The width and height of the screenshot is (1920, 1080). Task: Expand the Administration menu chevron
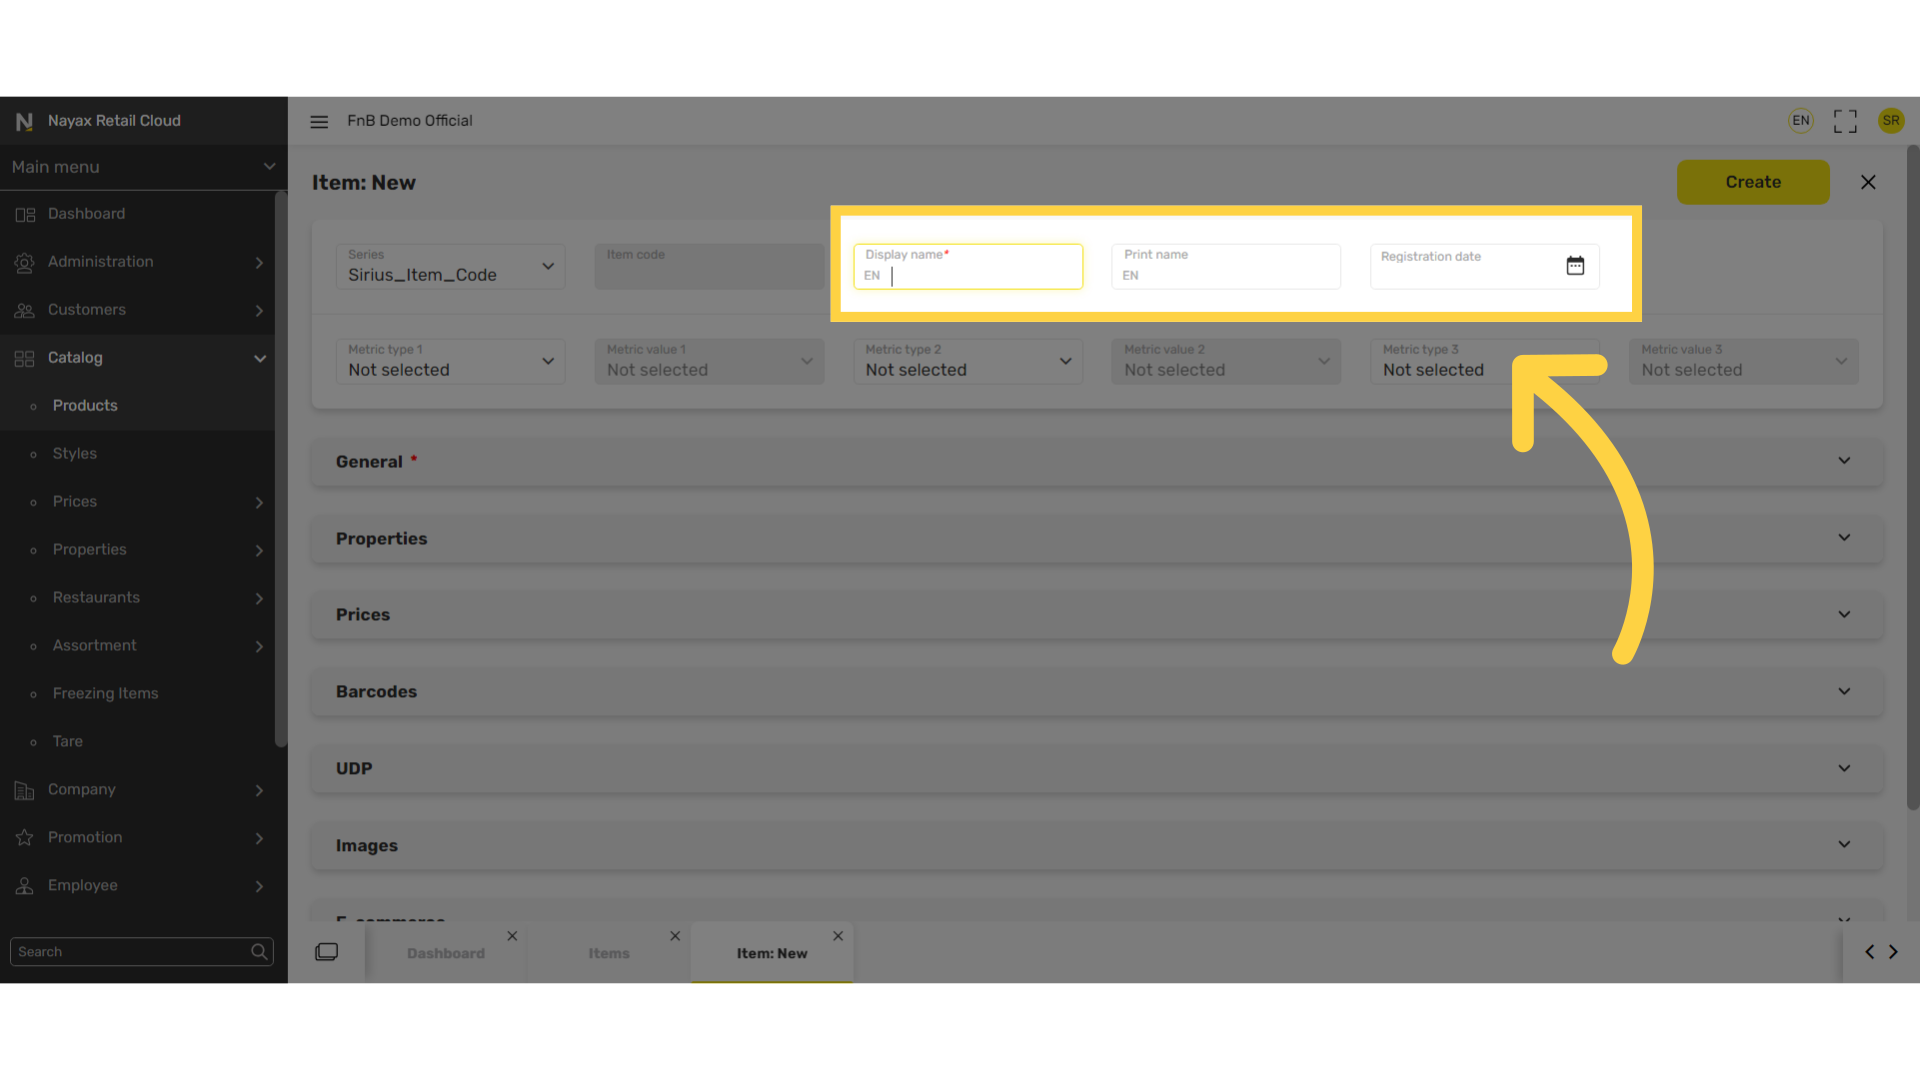pos(259,262)
